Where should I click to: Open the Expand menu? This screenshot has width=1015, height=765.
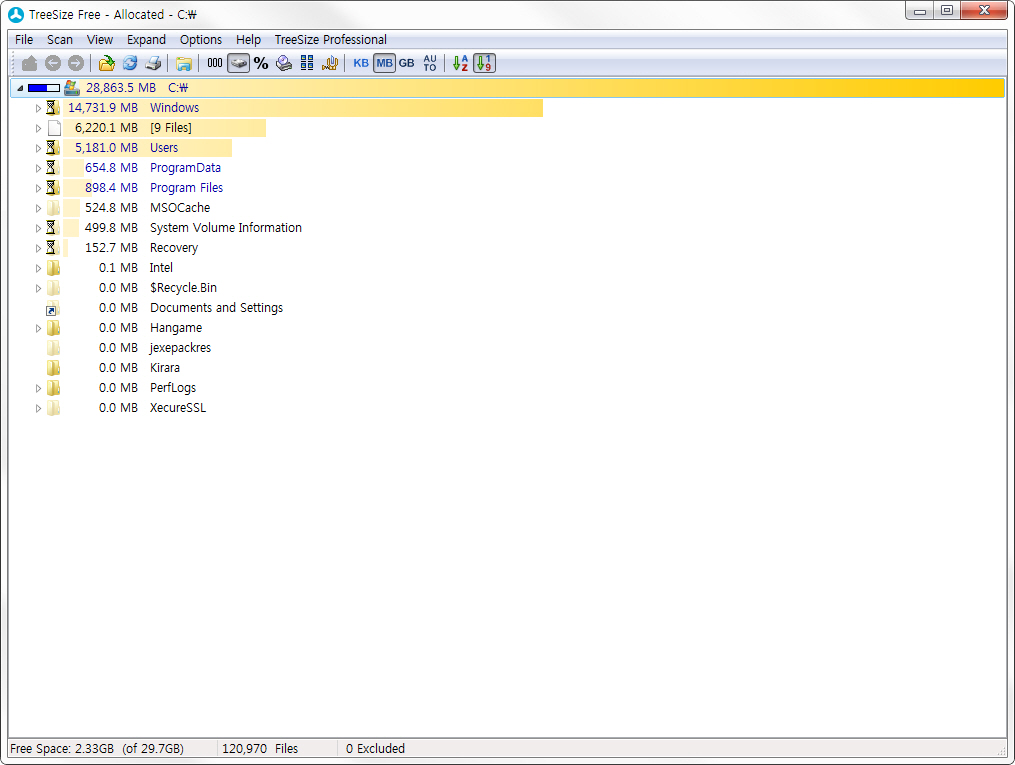(x=146, y=39)
